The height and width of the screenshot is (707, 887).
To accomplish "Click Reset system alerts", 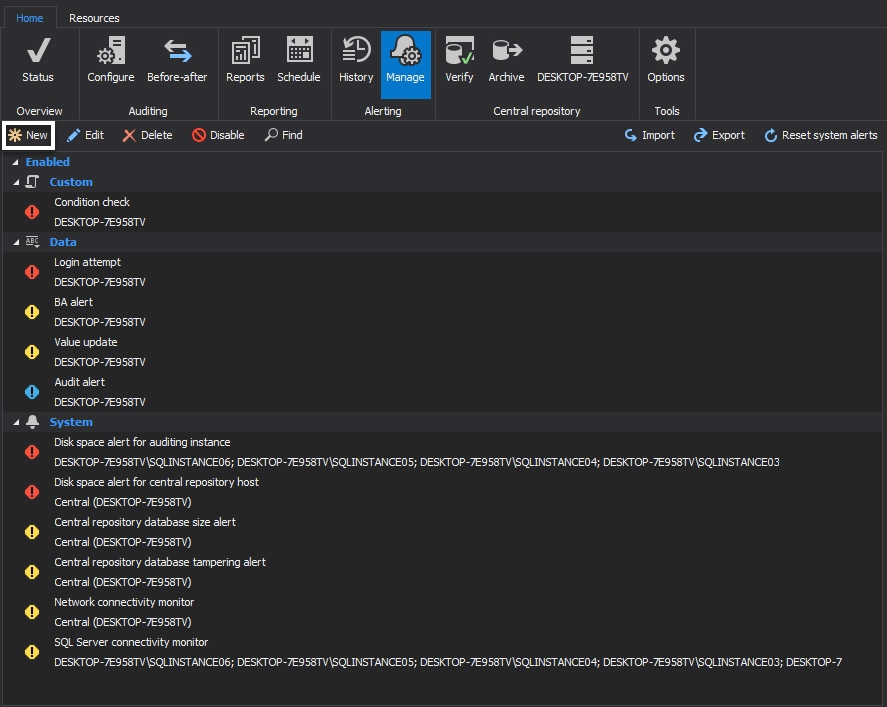I will [821, 135].
